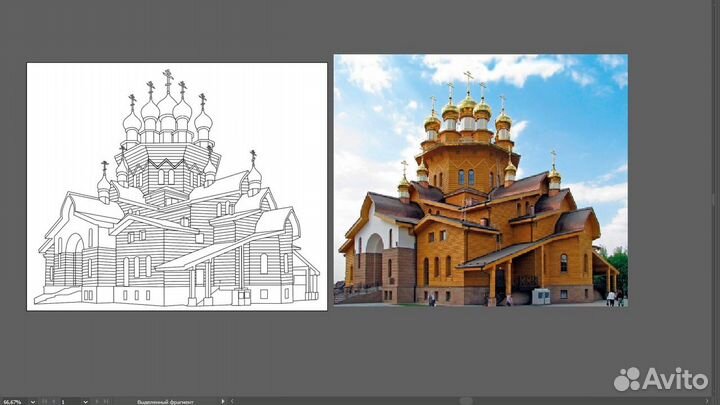Expand the artboard navigation dropdown

85,401
